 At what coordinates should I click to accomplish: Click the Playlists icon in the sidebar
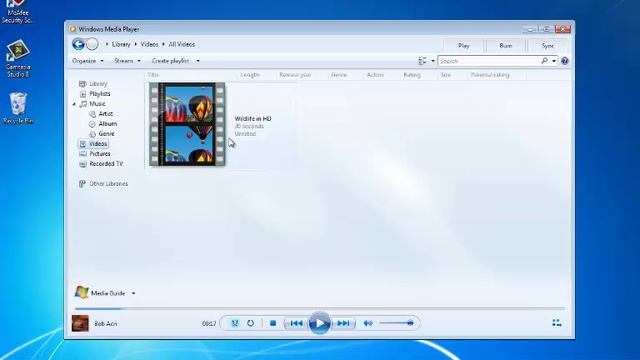coord(83,94)
